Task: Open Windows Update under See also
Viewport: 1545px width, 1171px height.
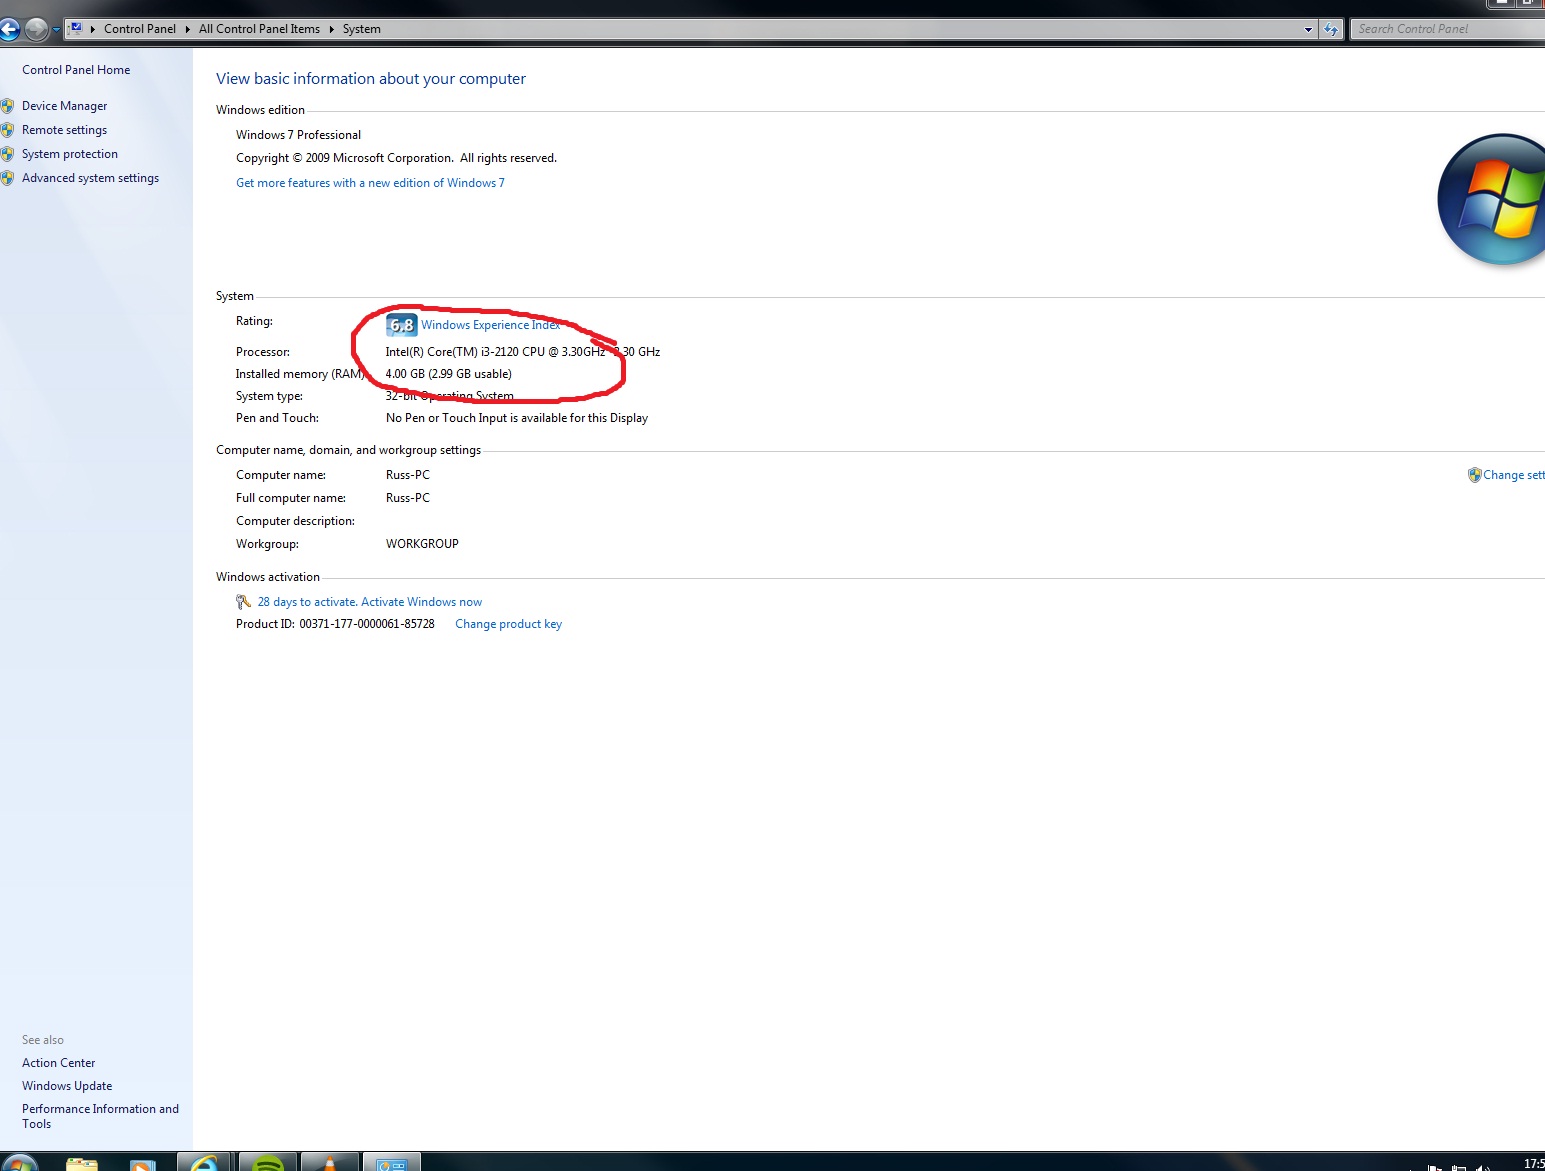Action: [67, 1086]
